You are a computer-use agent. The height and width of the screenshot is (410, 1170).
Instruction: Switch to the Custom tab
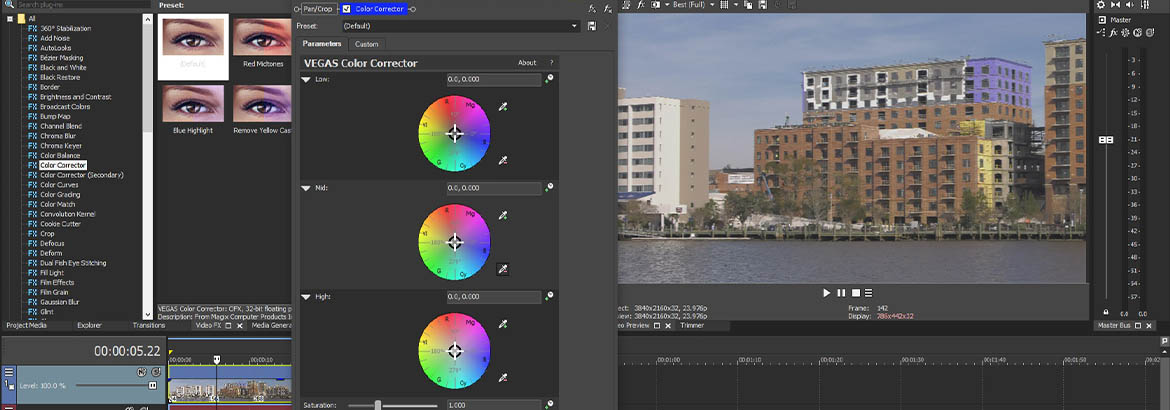366,44
